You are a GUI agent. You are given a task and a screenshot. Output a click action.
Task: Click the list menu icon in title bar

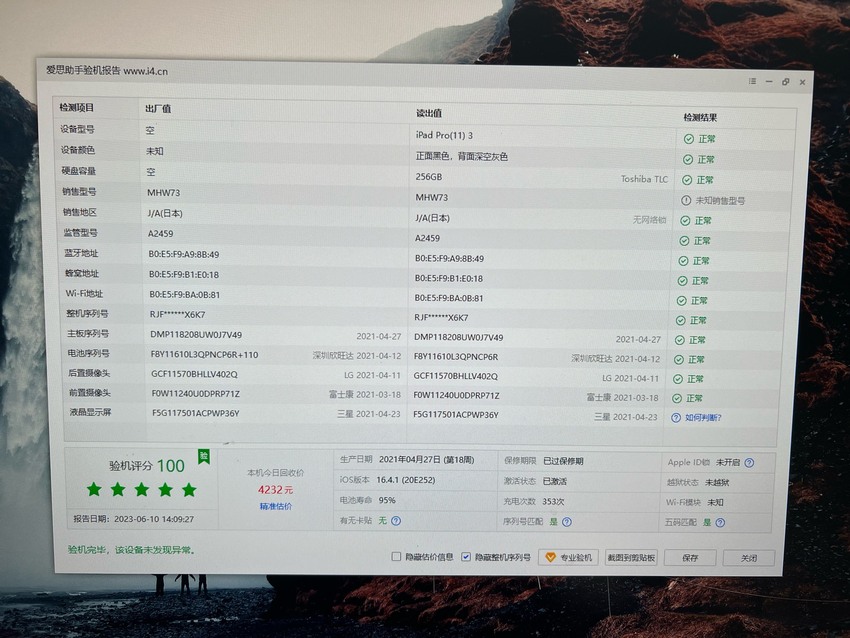tap(752, 81)
